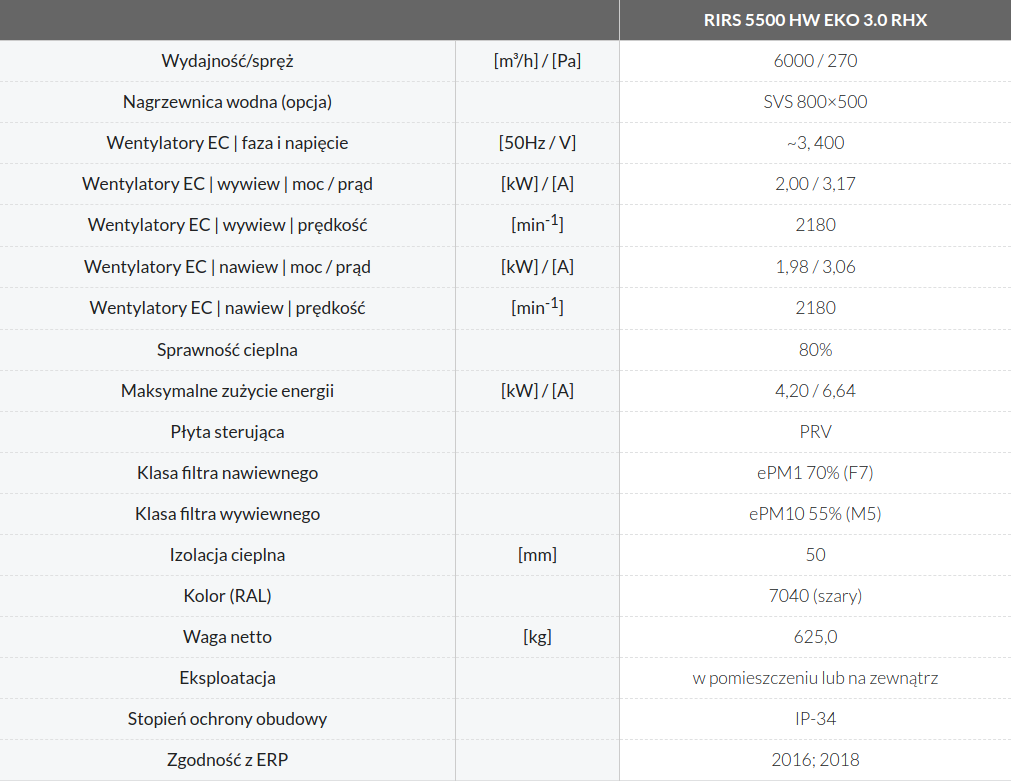Click the Zgodność z ERP row label
The image size is (1011, 781).
(x=227, y=760)
